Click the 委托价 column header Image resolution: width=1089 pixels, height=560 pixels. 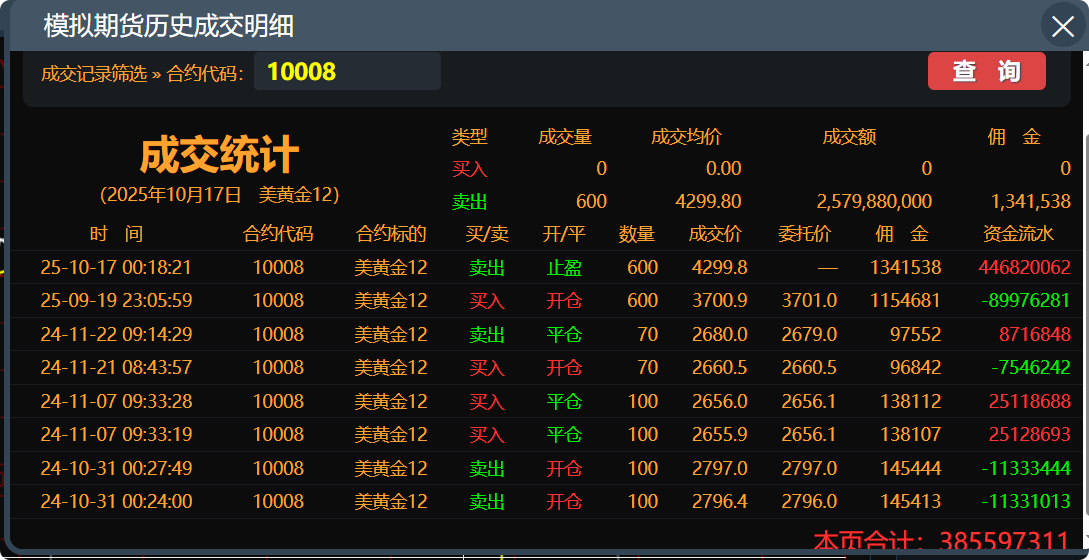point(805,234)
